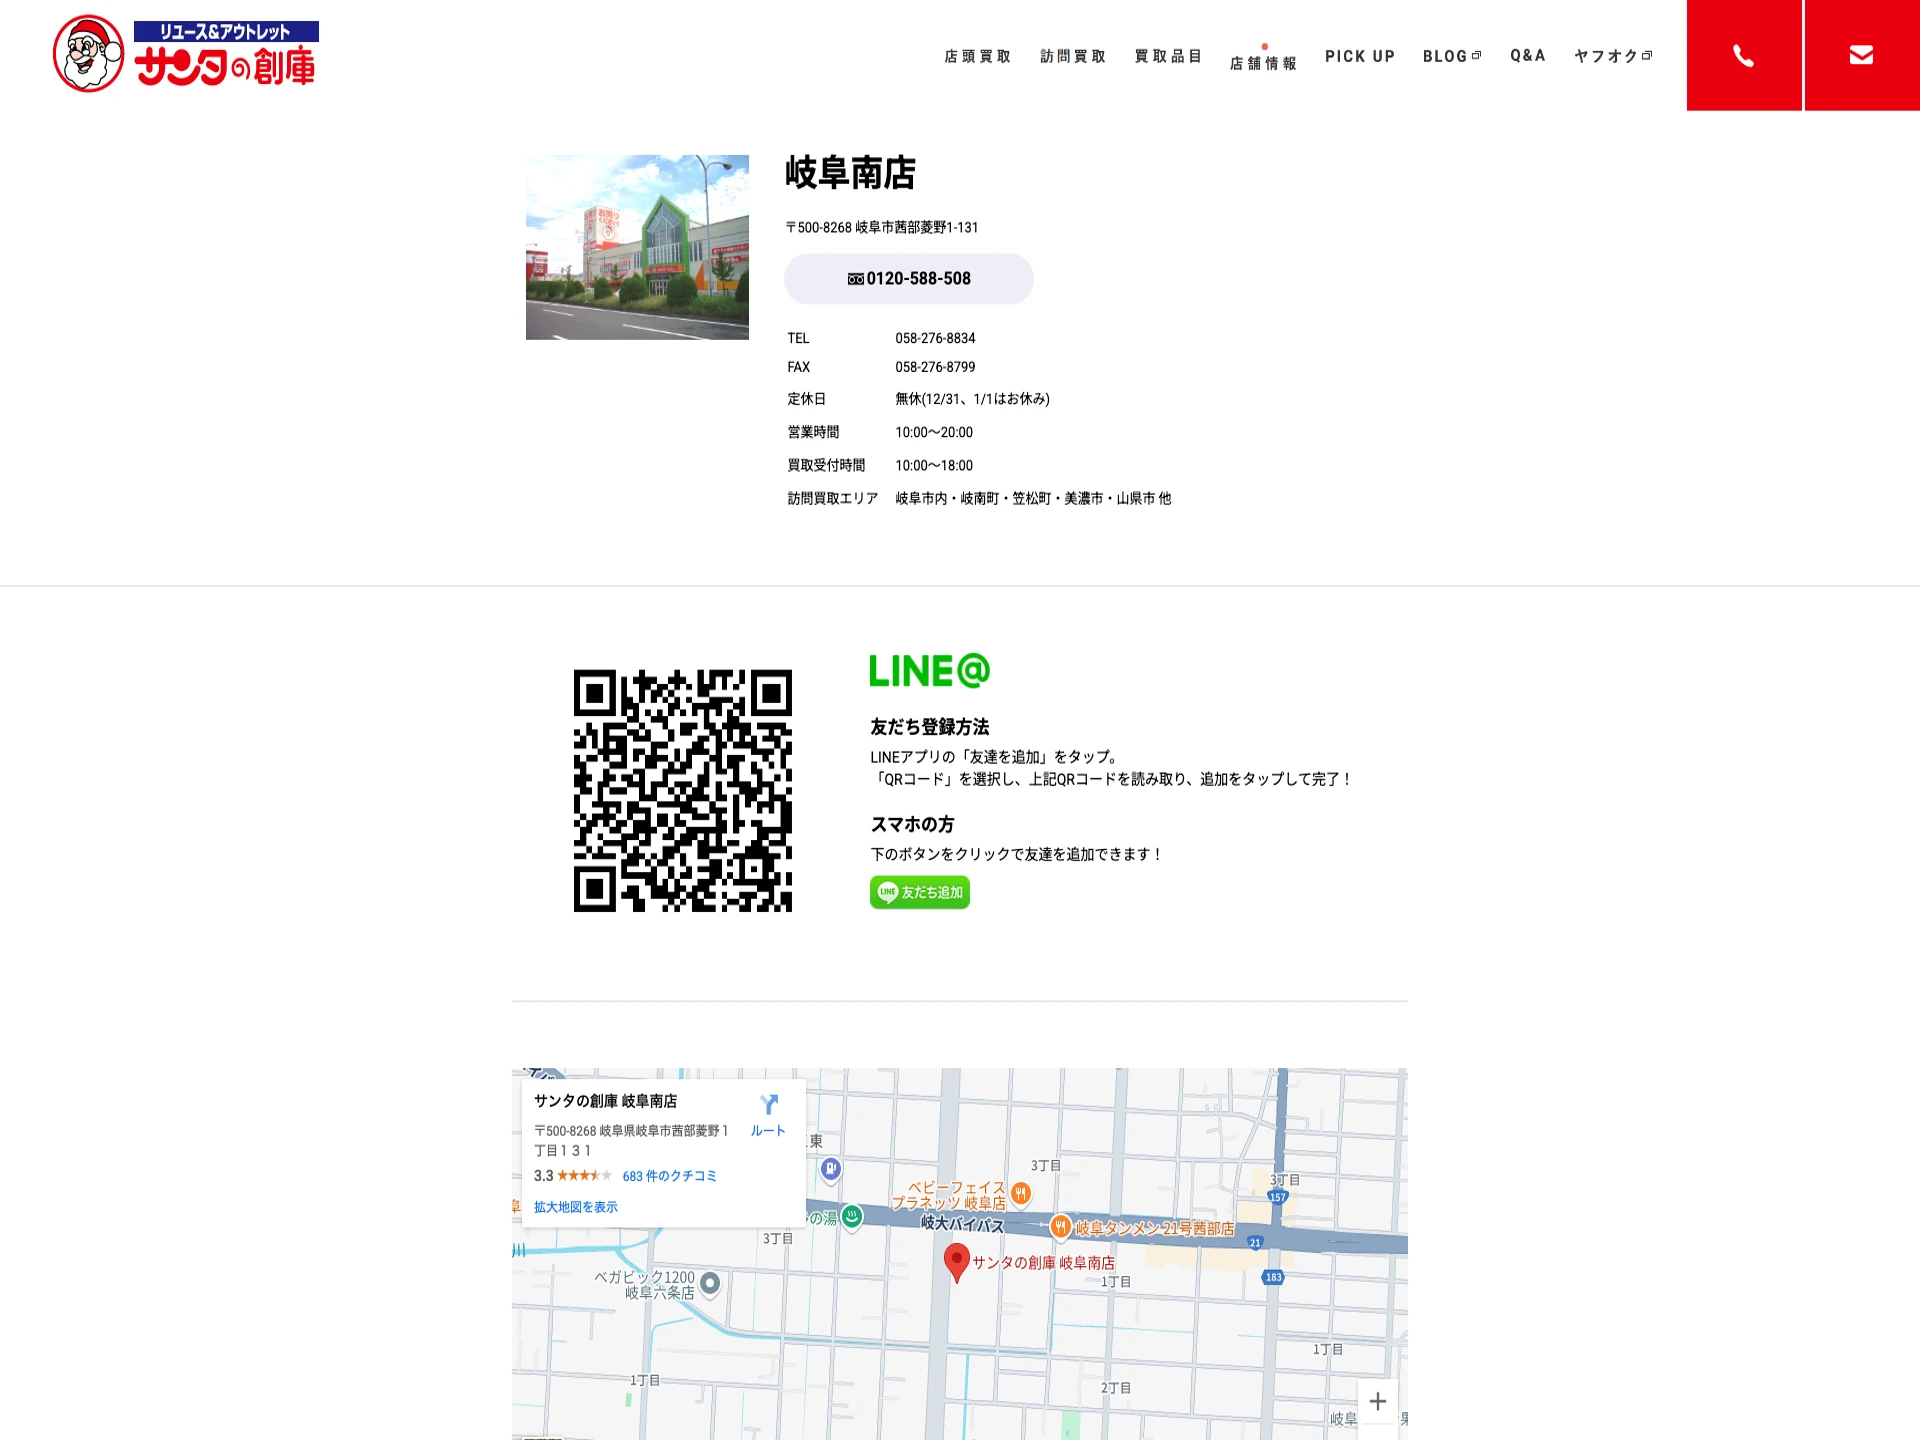Click 無休(12/31、1/1はお休み) text

click(x=972, y=399)
